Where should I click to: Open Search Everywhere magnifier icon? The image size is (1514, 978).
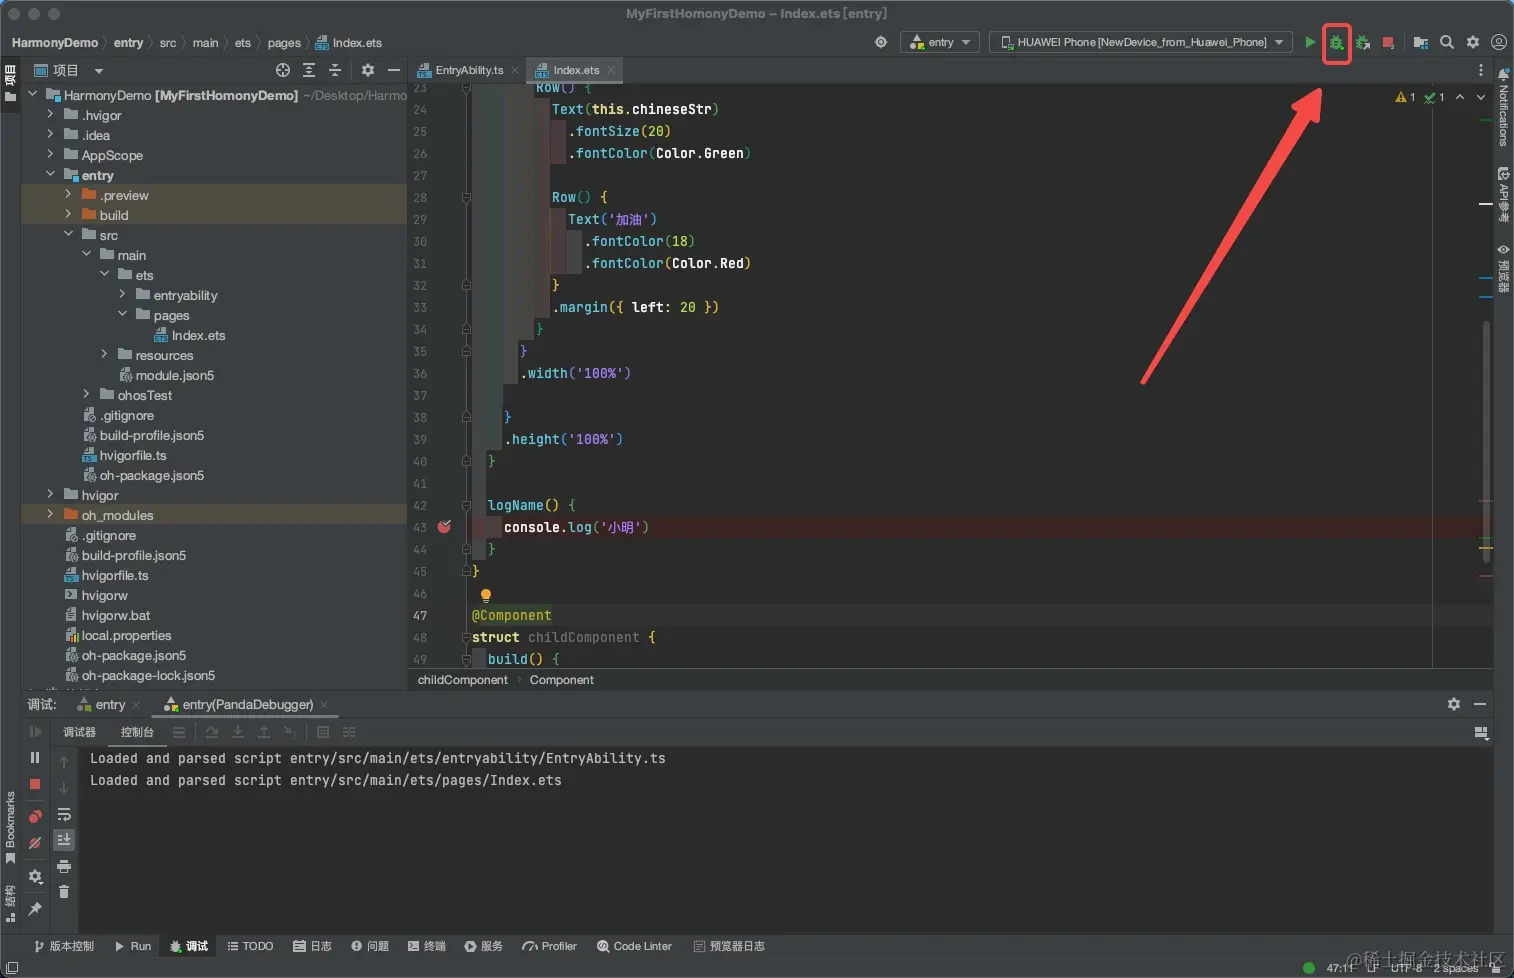[1447, 42]
